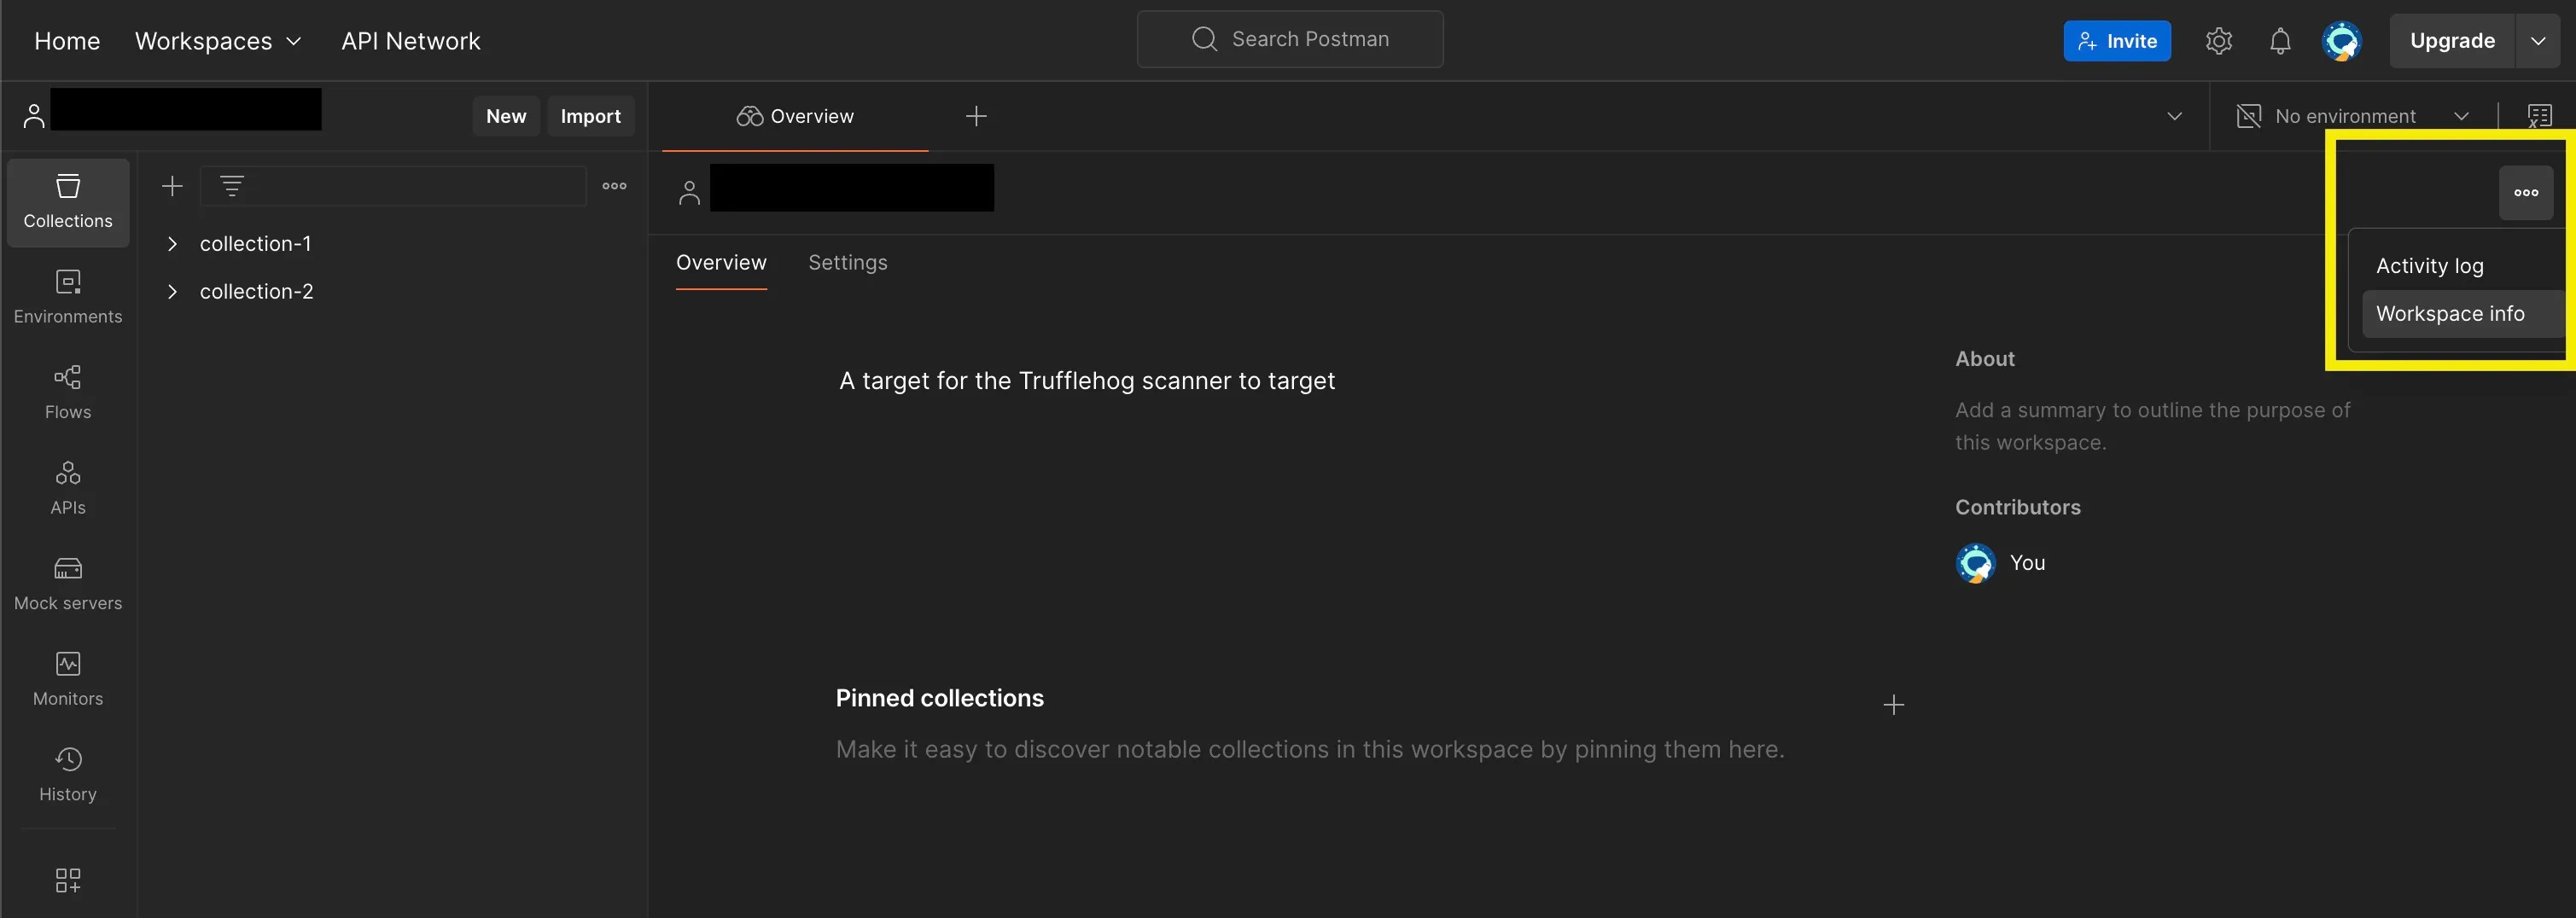2576x918 pixels.
Task: Click the three-dot options next to collection filter
Action: pos(614,186)
